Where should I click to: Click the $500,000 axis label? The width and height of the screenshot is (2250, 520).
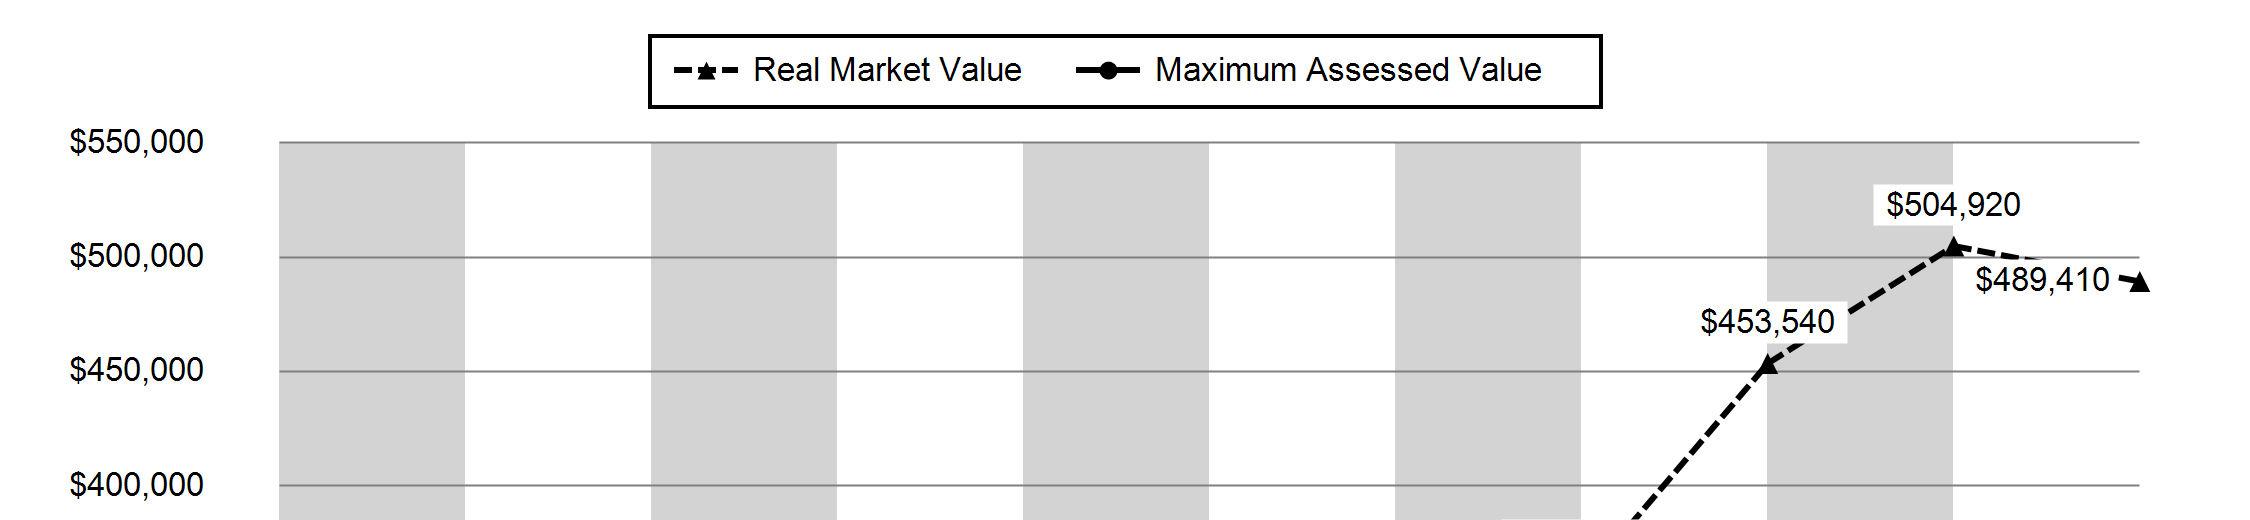tap(136, 257)
